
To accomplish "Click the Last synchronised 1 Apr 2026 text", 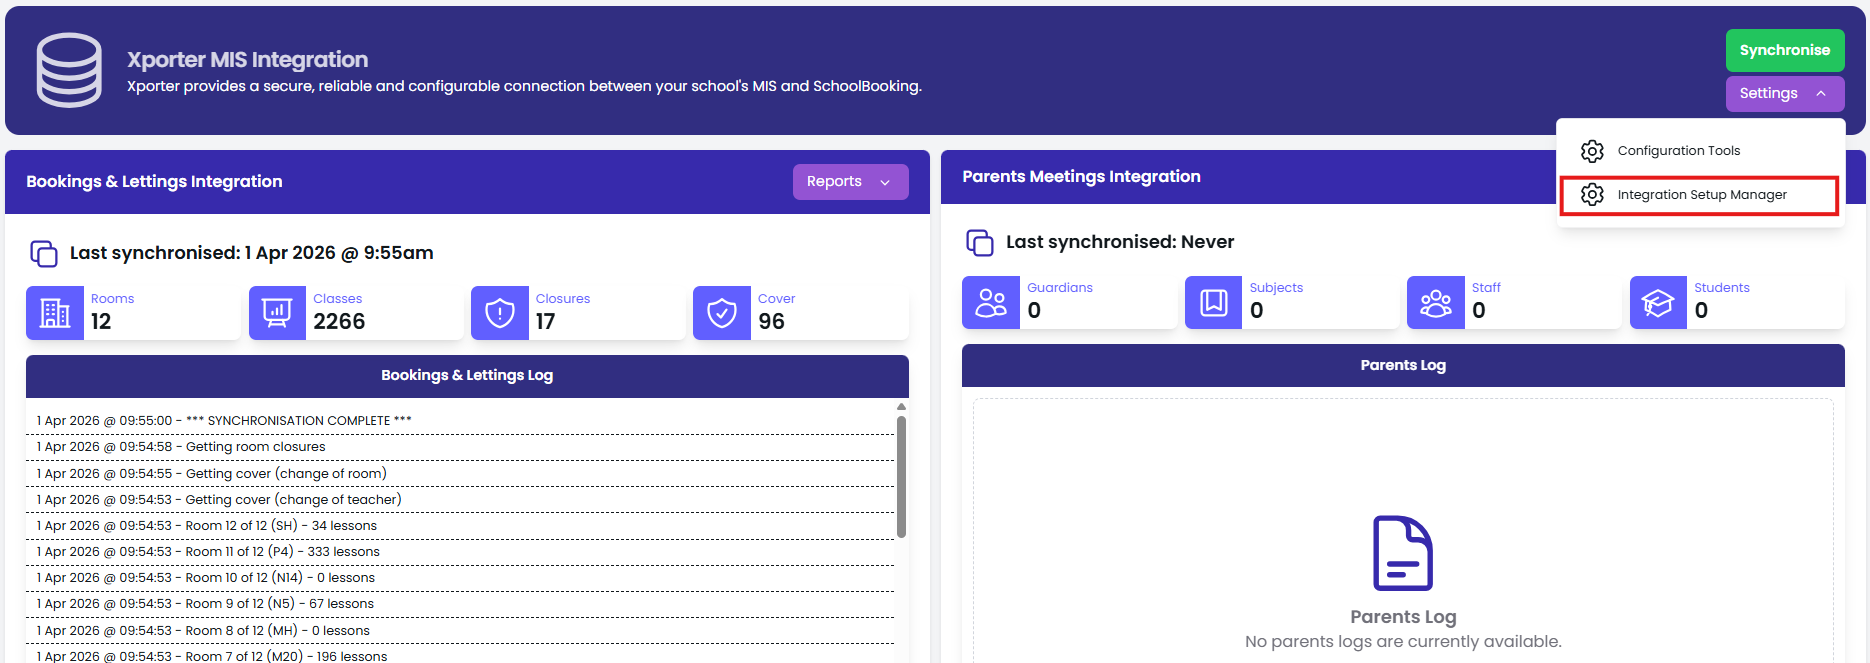I will [x=251, y=253].
